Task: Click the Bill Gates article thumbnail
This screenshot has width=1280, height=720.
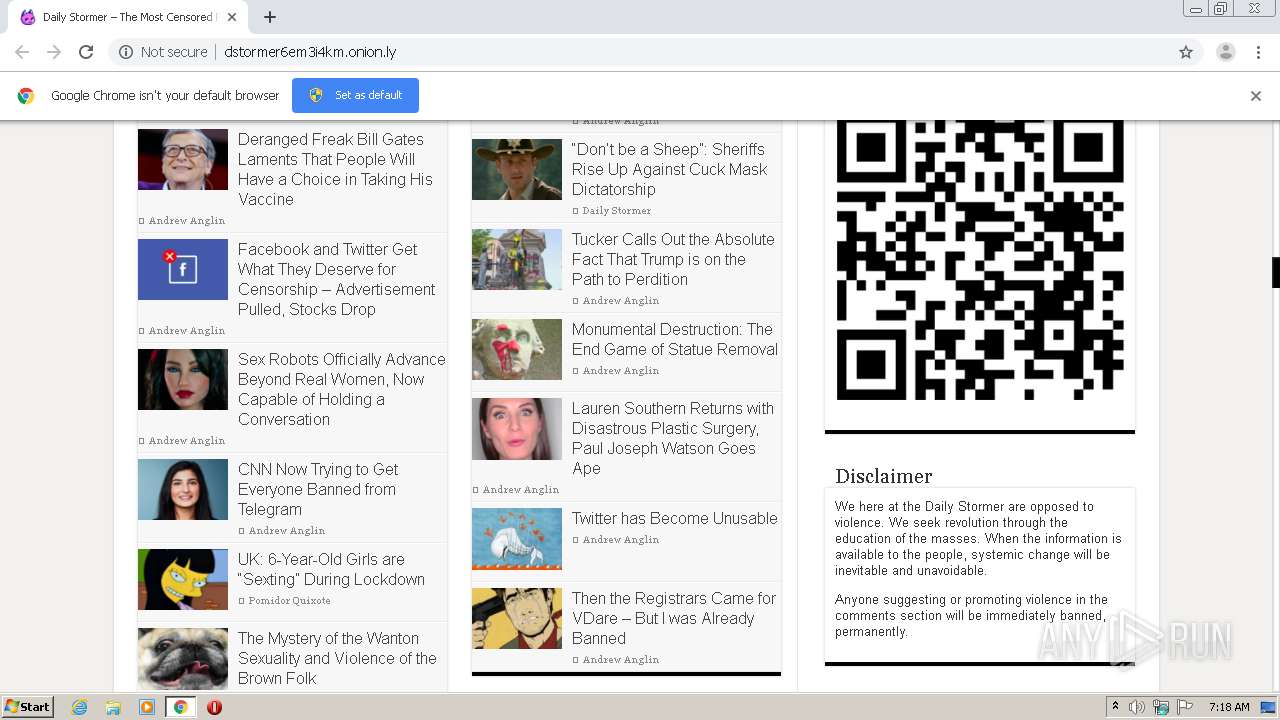Action: [183, 159]
